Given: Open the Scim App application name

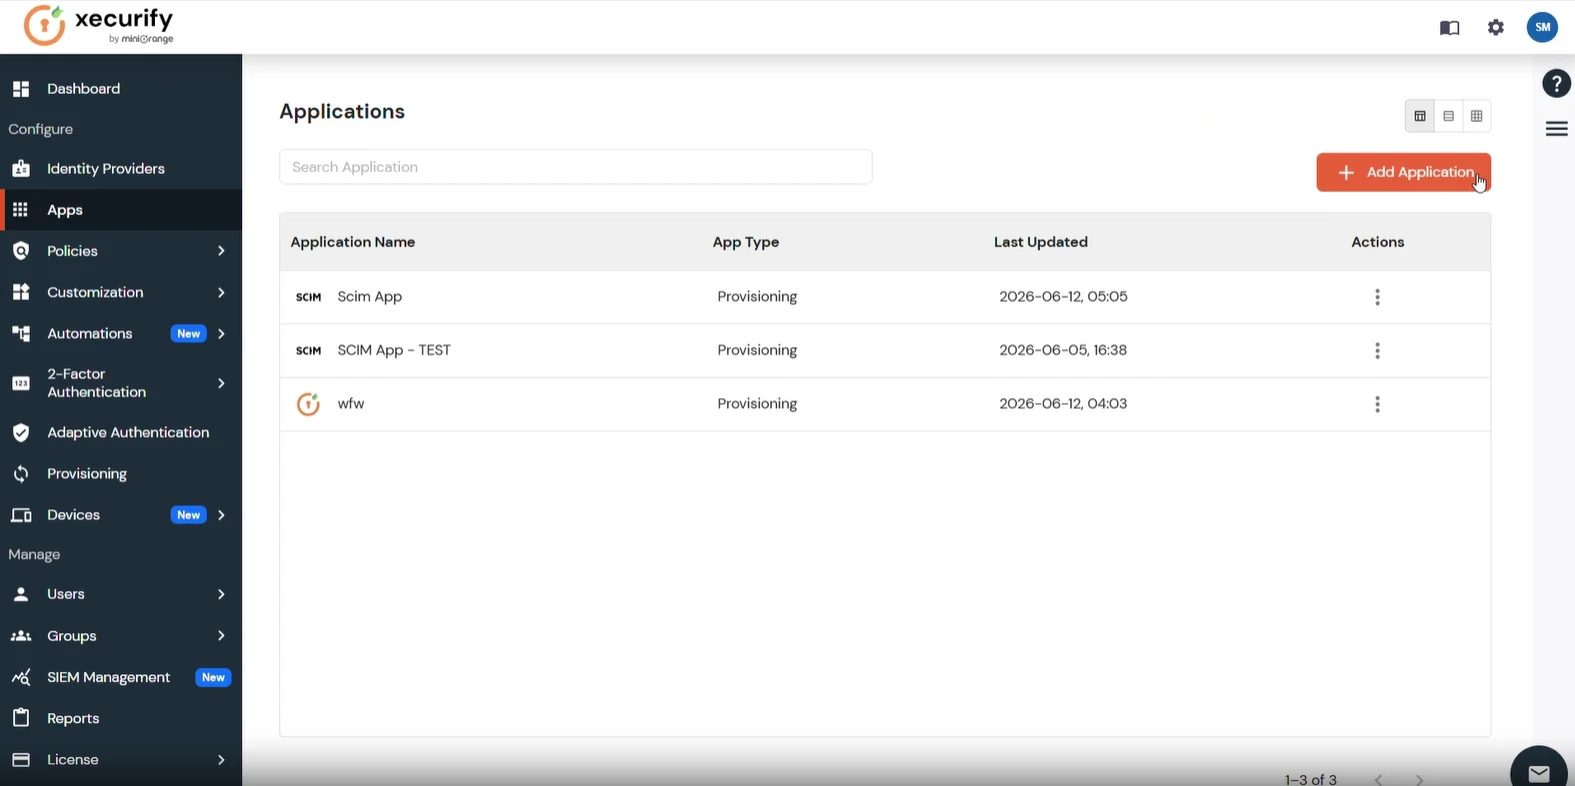Looking at the screenshot, I should pos(370,297).
